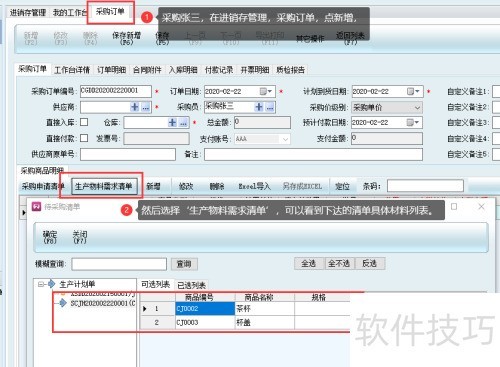Focus the 备注 remarks input field
This screenshot has height=367, width=500.
tap(313, 154)
